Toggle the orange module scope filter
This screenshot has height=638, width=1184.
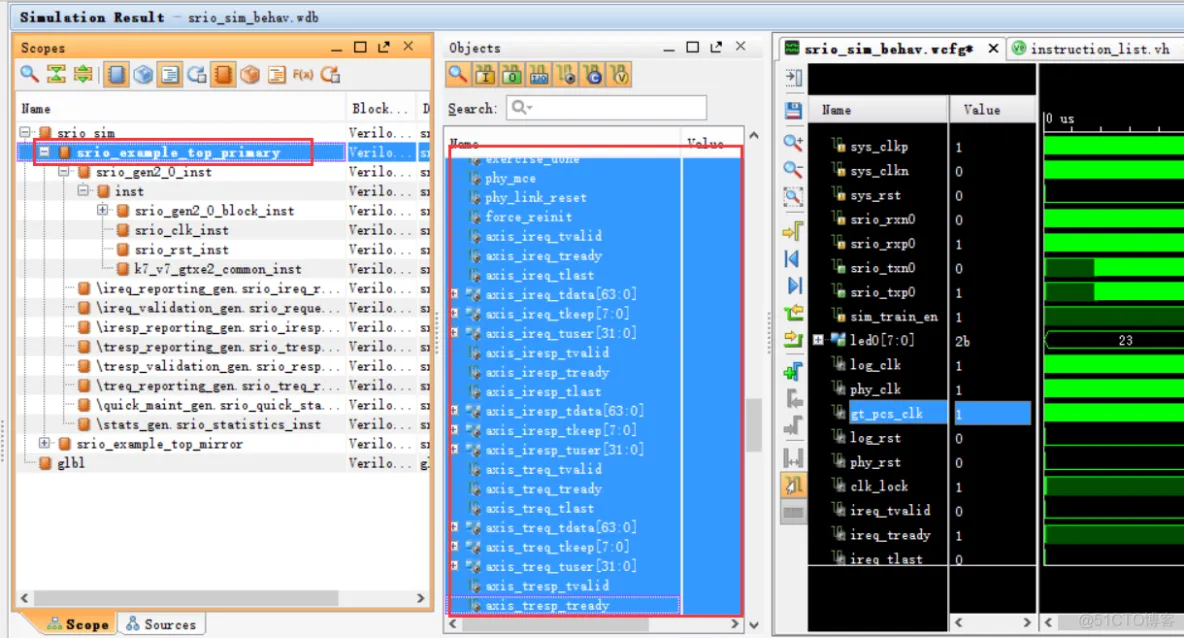tap(223, 74)
